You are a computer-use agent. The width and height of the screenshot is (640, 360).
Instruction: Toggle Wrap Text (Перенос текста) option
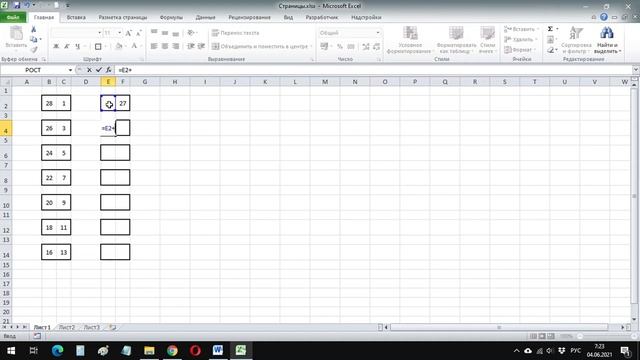tap(236, 33)
